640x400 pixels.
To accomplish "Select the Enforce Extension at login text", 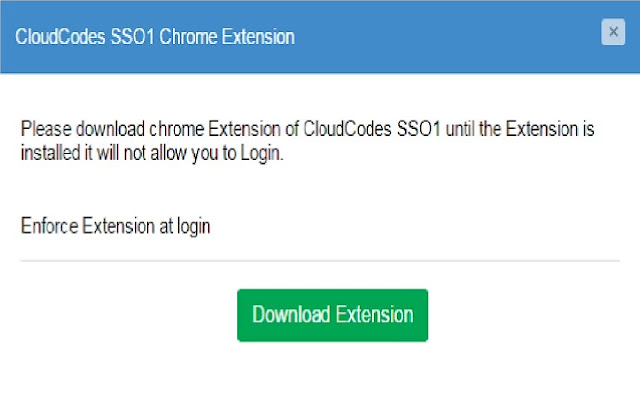I will tap(115, 225).
